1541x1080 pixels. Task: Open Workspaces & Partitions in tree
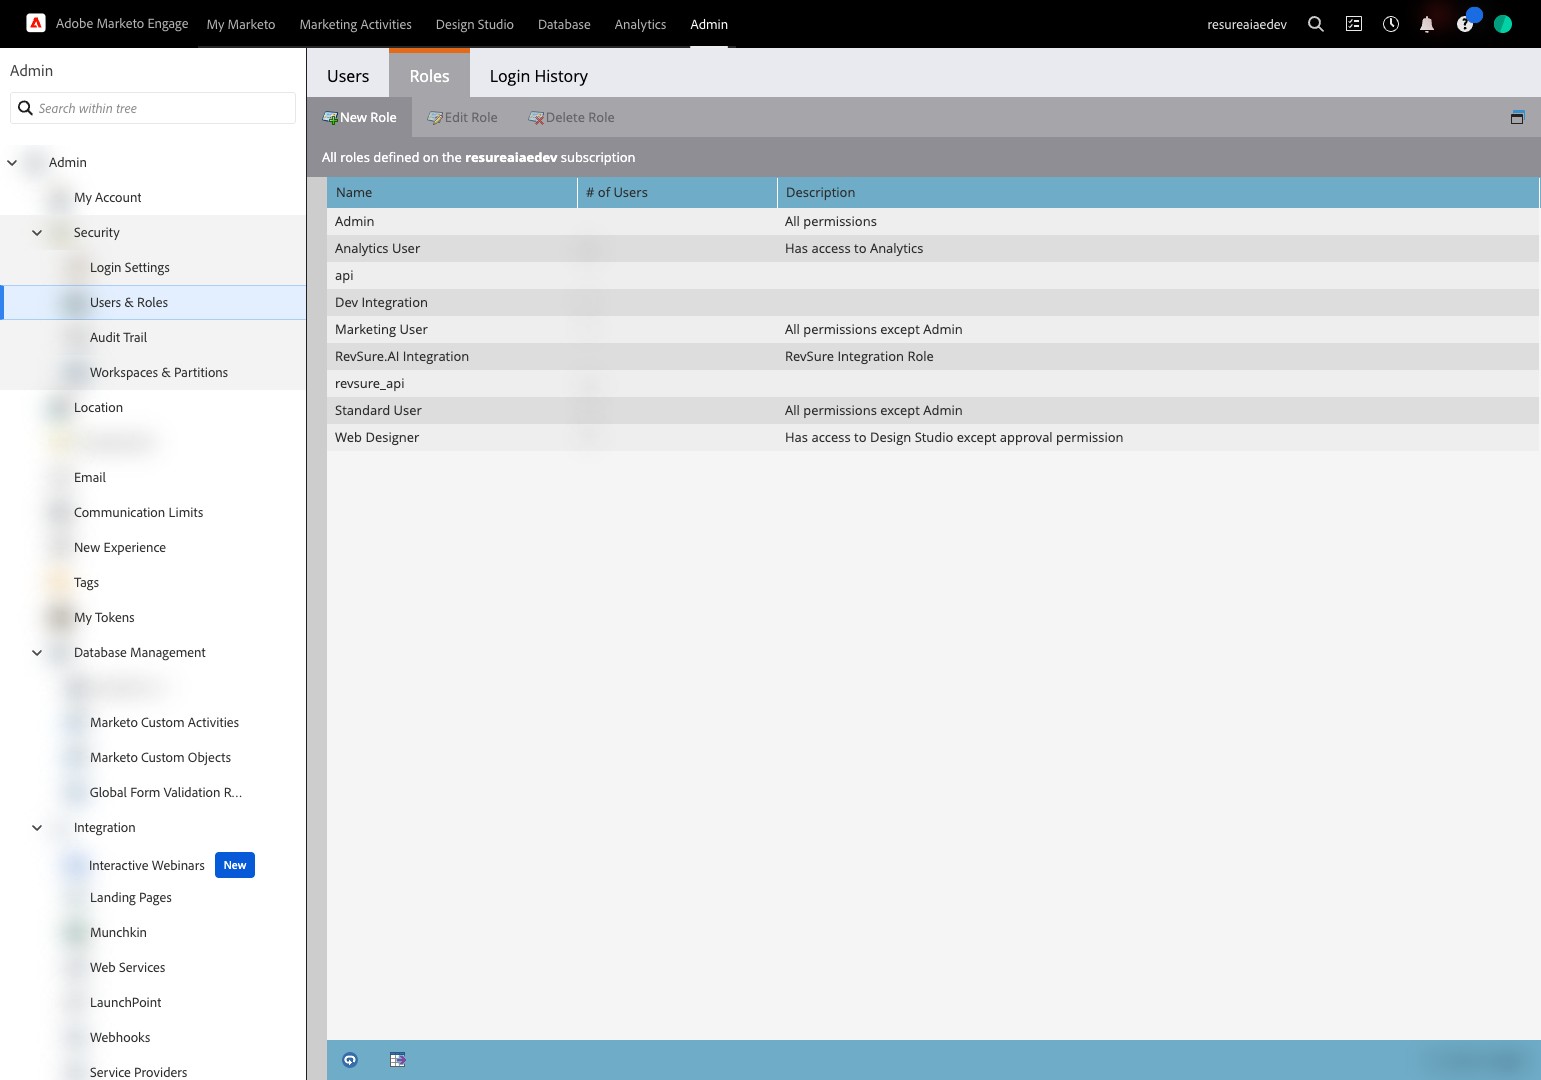coord(159,372)
